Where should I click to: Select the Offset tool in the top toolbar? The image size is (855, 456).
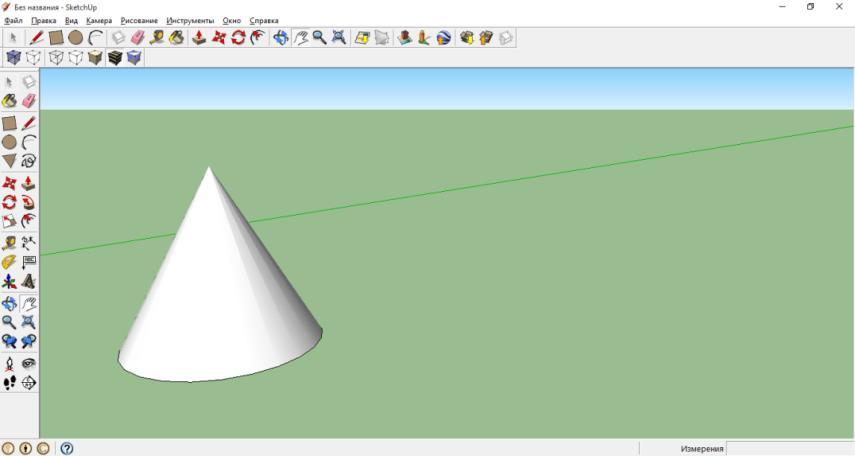coord(258,38)
